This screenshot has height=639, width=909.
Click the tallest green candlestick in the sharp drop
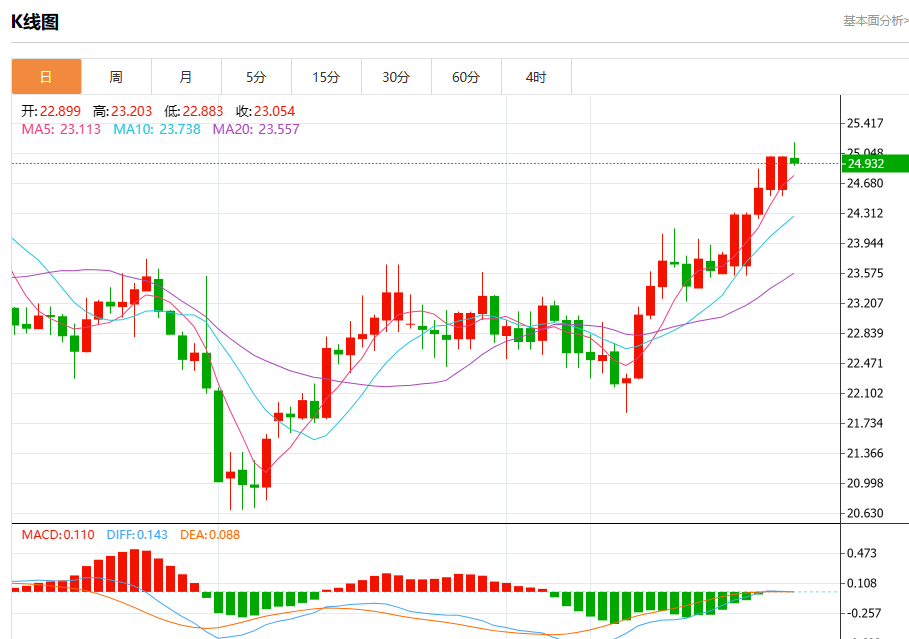pyautogui.click(x=219, y=436)
